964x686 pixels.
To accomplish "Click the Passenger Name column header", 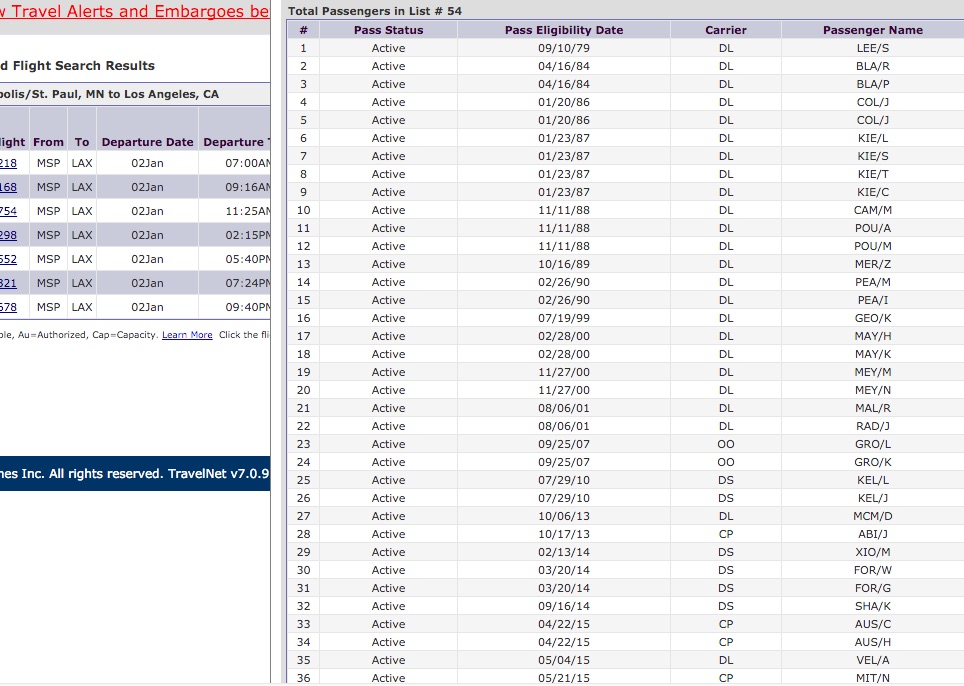I will coord(872,30).
